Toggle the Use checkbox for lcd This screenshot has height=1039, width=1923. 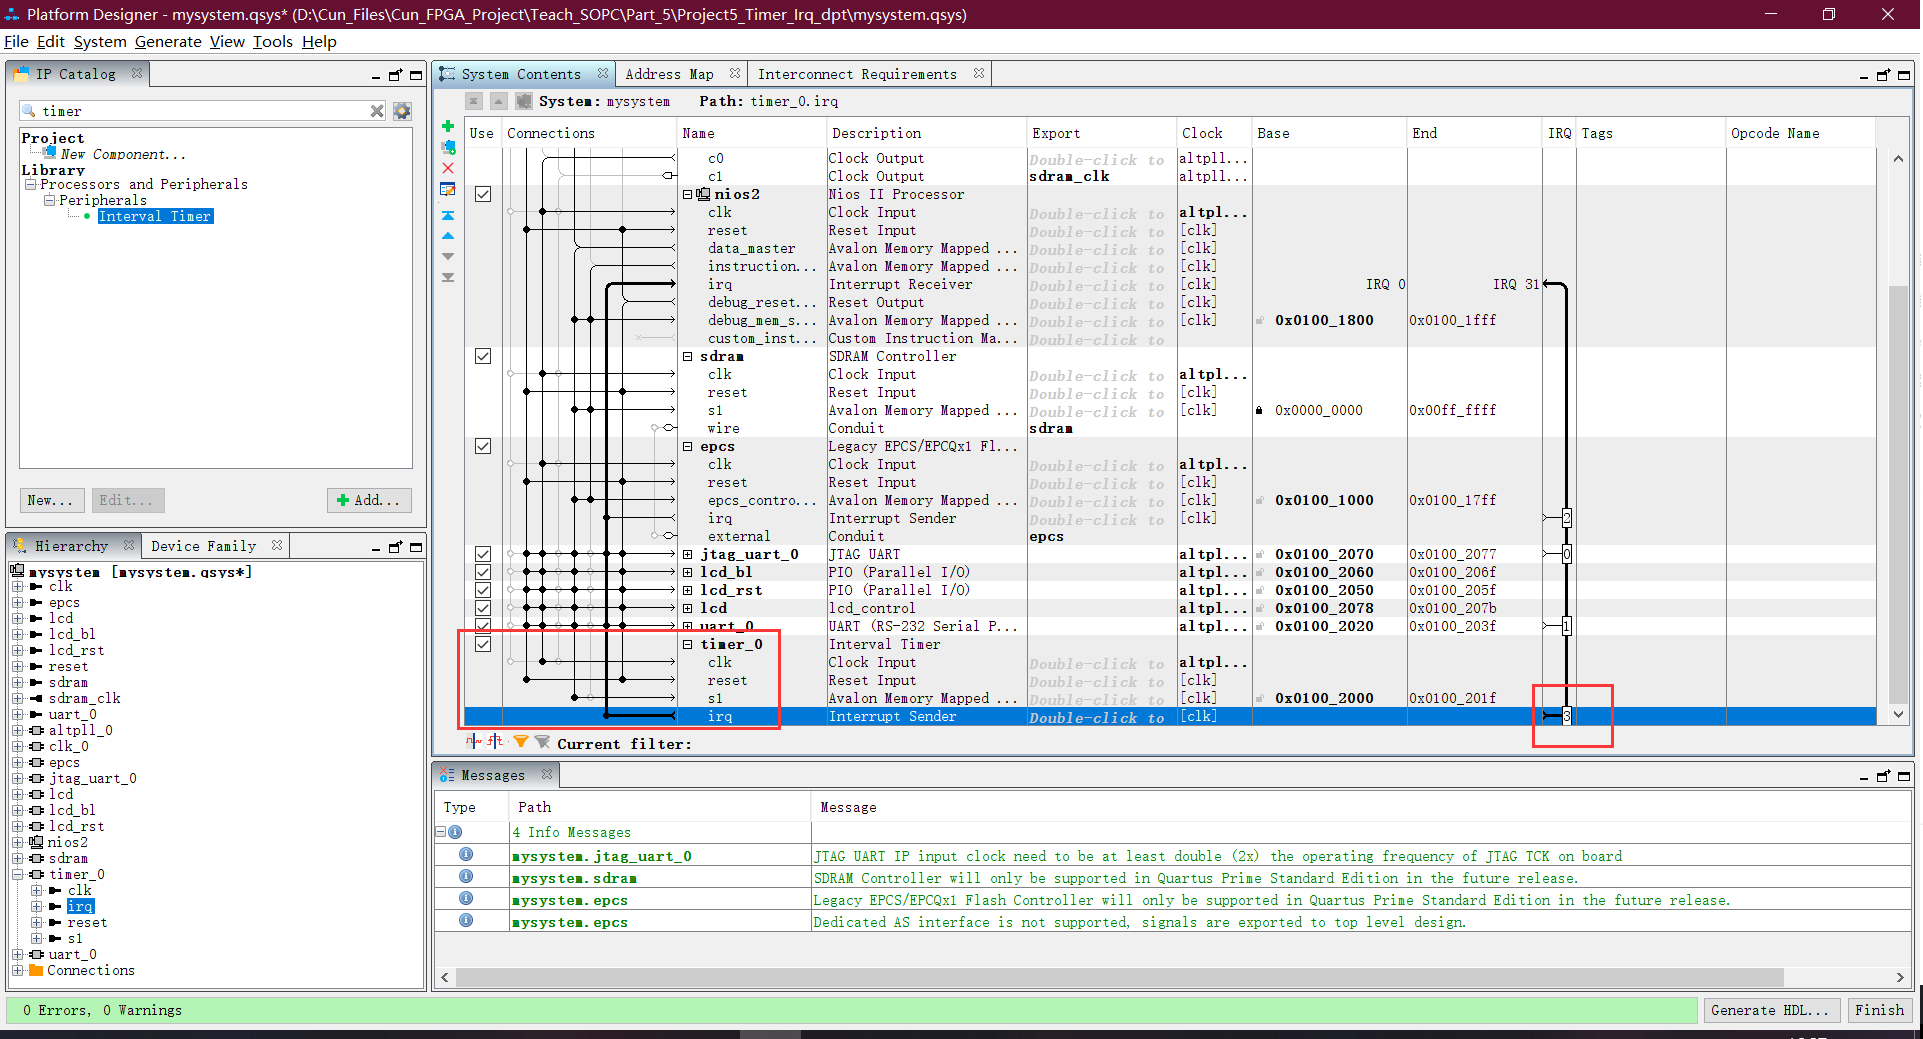pos(483,608)
